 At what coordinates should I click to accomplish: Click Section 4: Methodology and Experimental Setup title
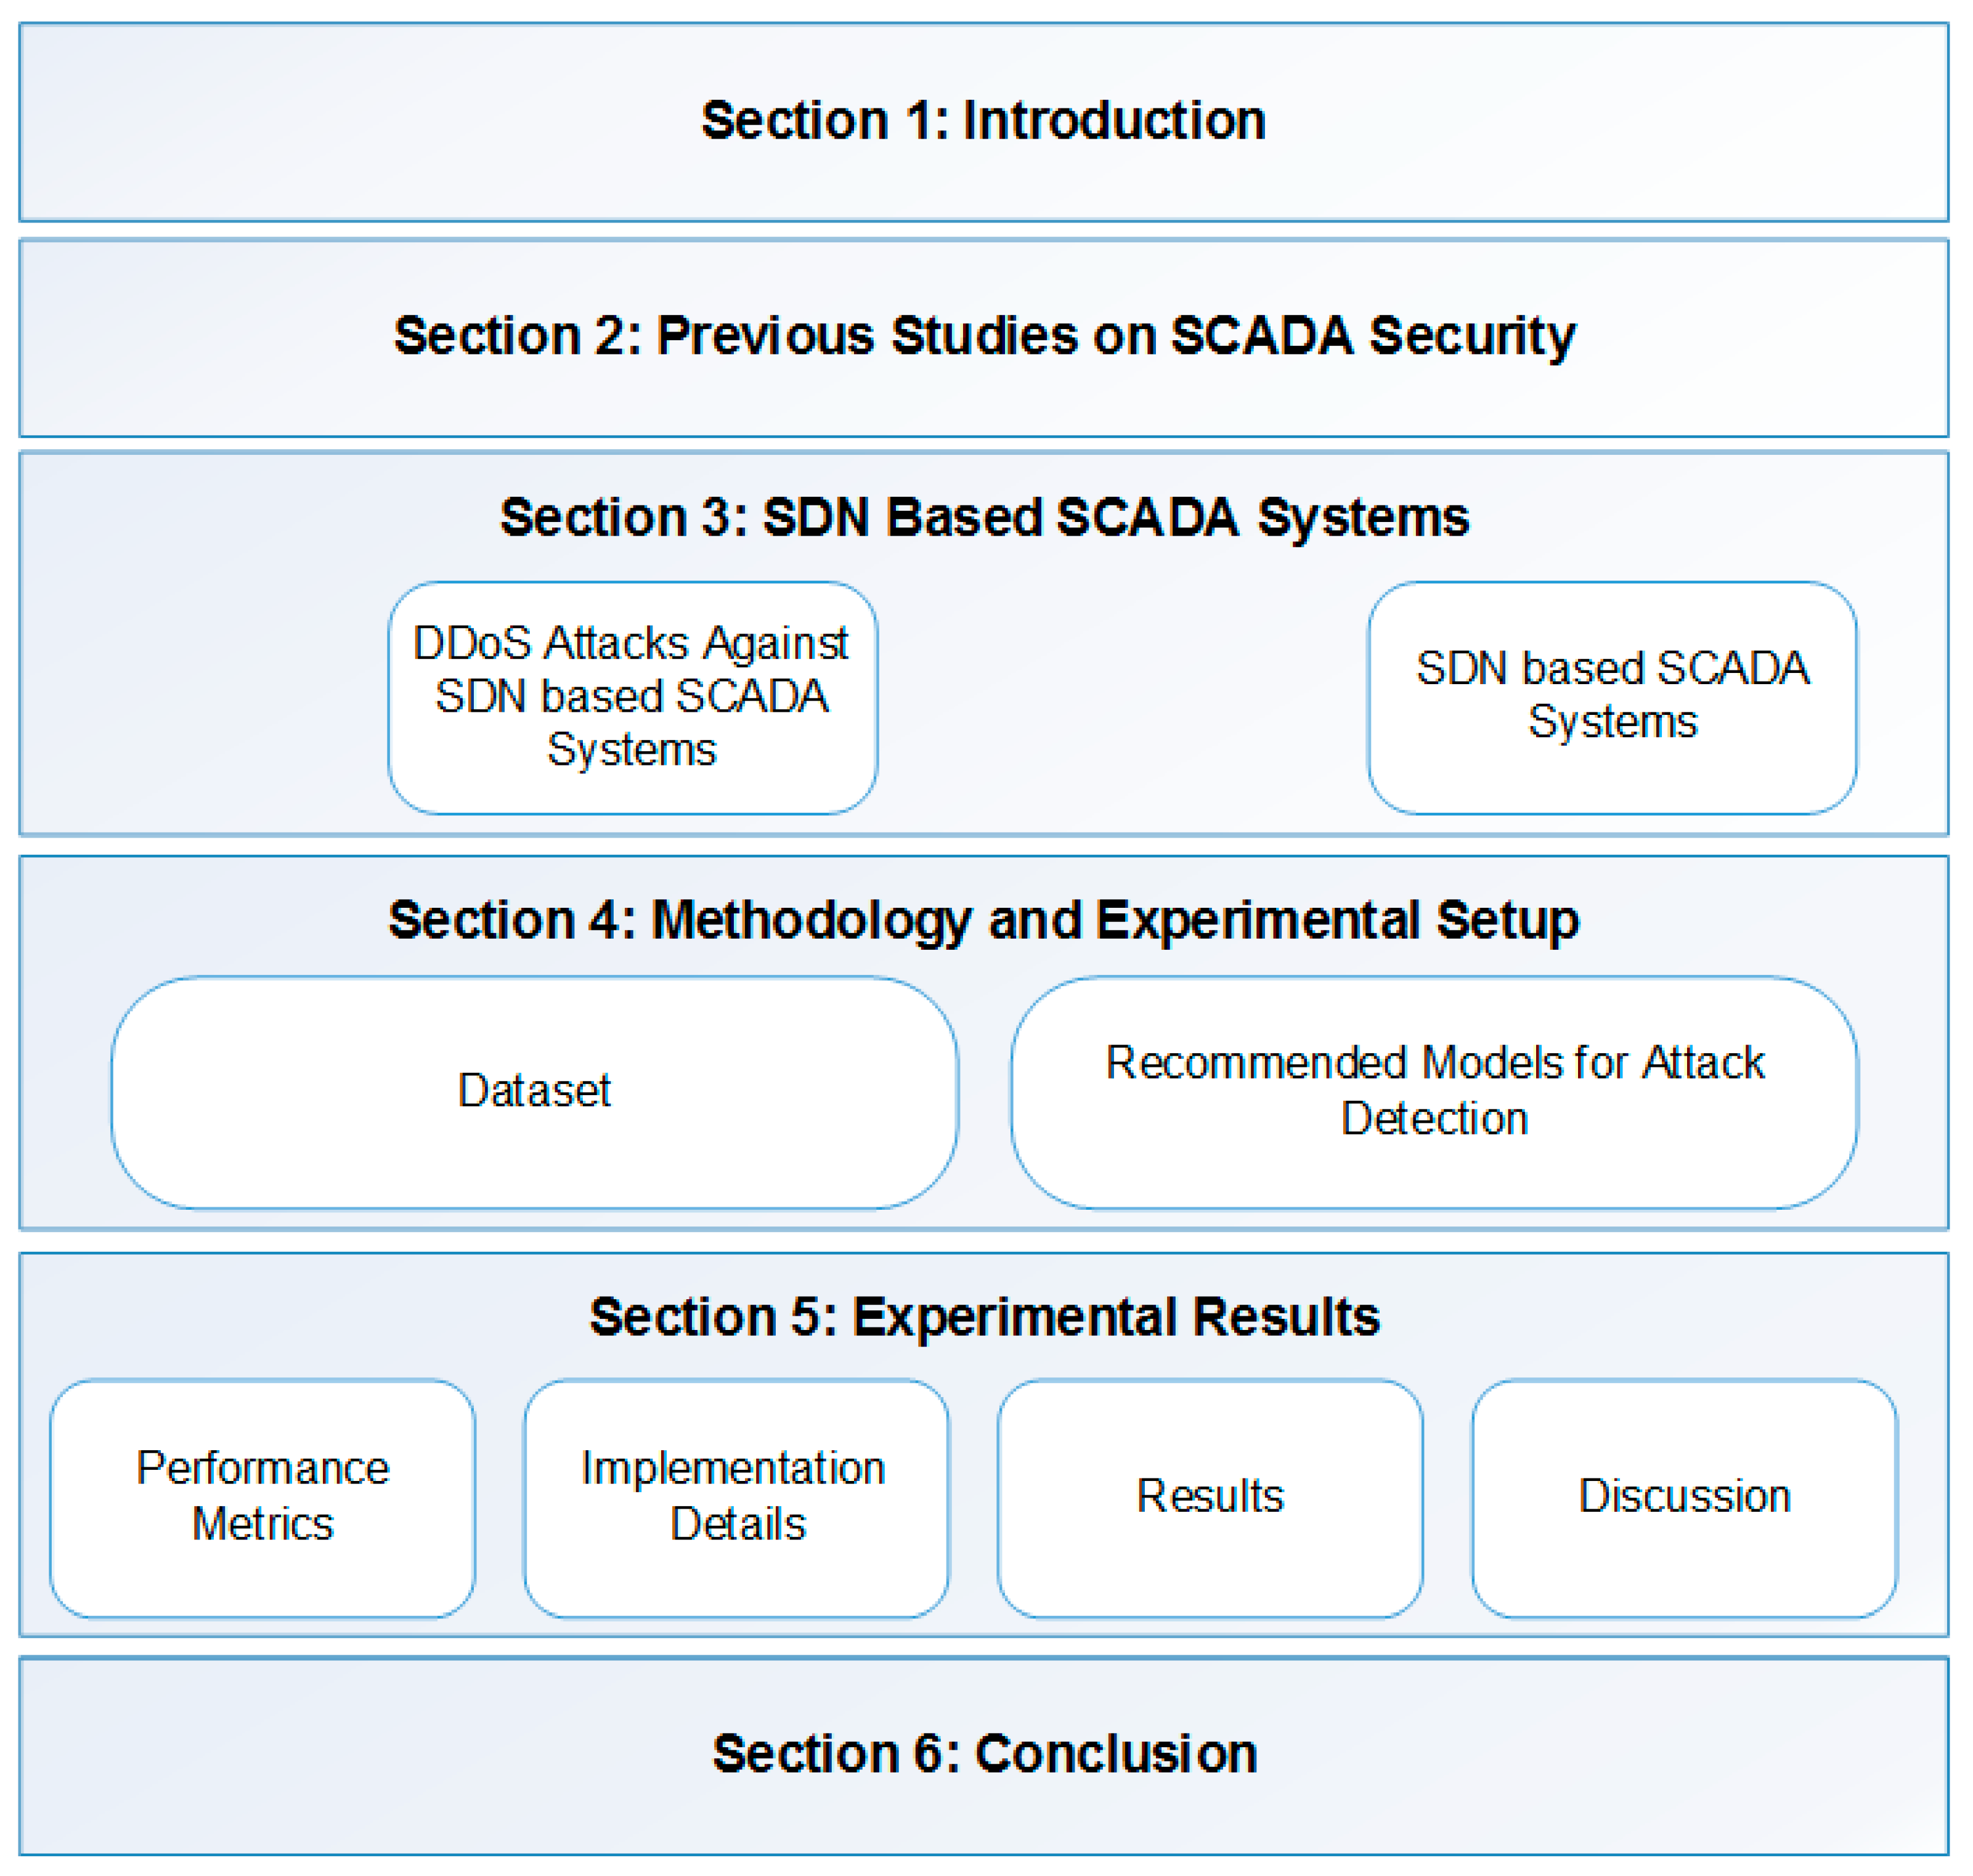click(984, 921)
